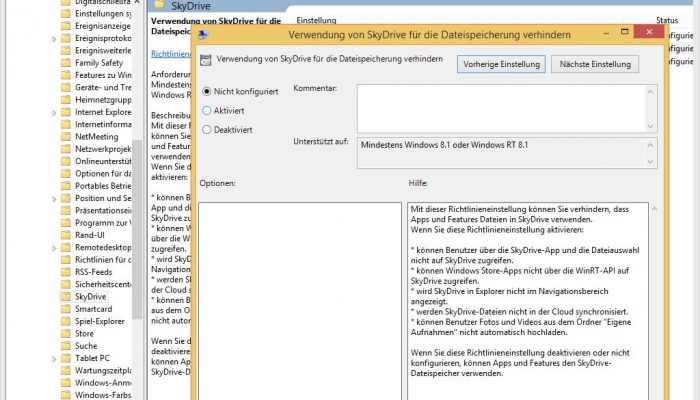Expand the Tablet PC tree node

pos(54,359)
